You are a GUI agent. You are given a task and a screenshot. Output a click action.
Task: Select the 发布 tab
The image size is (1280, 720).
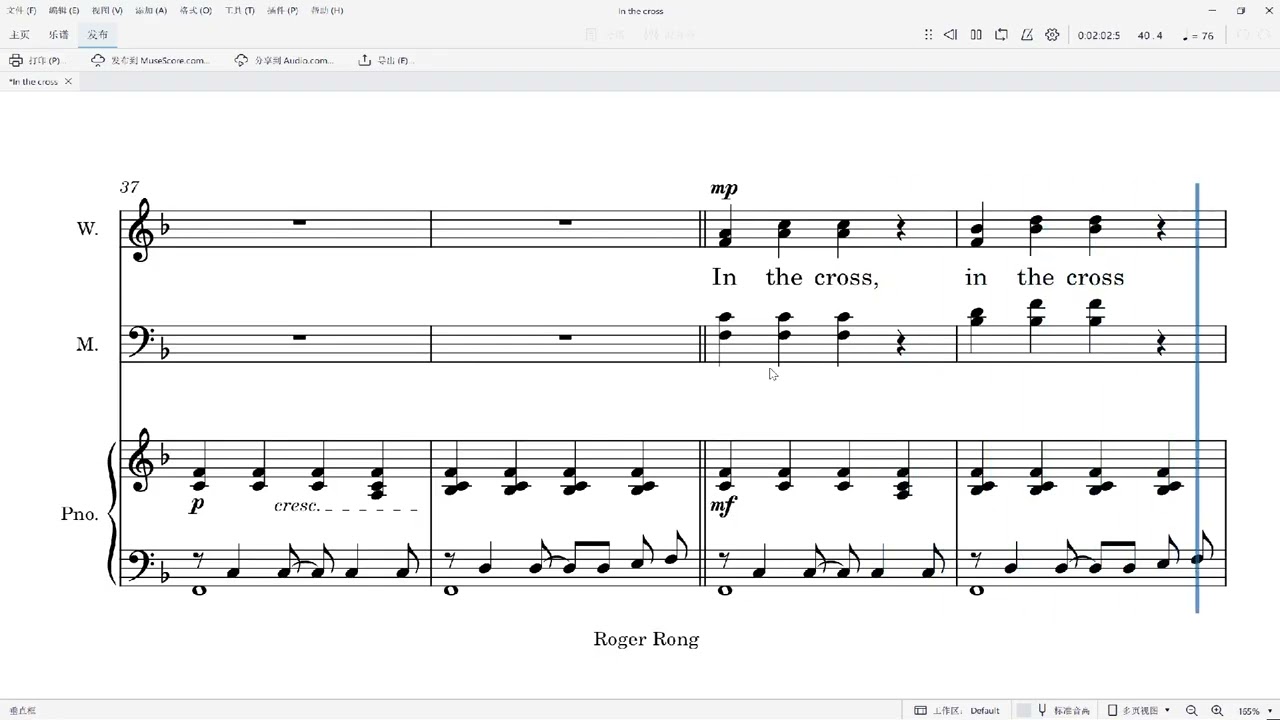click(x=97, y=35)
